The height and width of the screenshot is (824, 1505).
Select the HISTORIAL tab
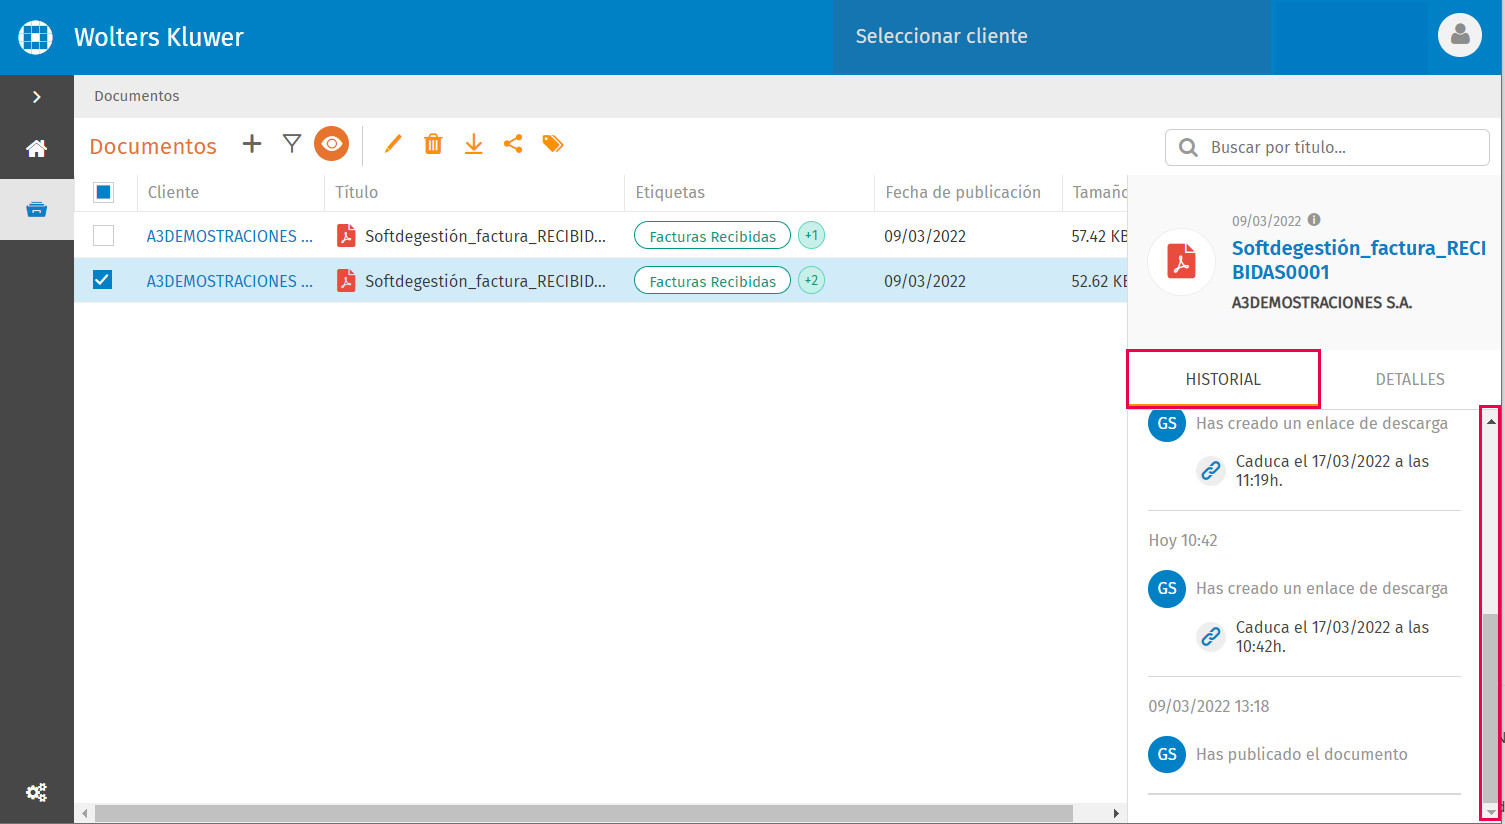pyautogui.click(x=1223, y=379)
